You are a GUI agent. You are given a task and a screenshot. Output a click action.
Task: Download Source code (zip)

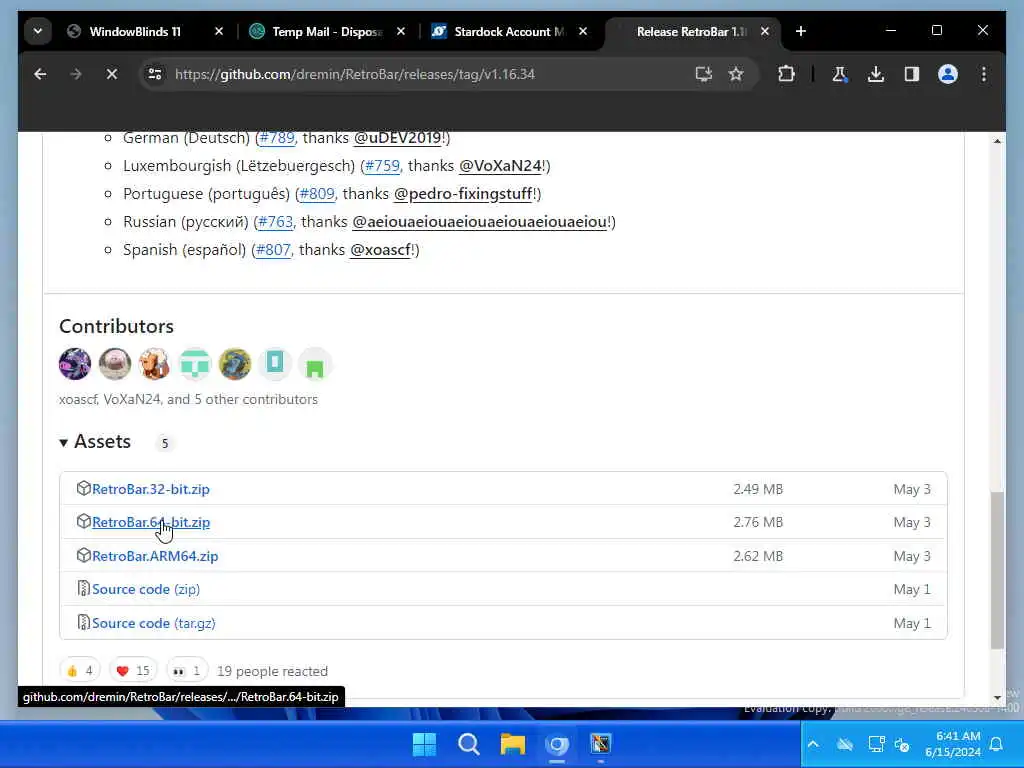pos(146,589)
